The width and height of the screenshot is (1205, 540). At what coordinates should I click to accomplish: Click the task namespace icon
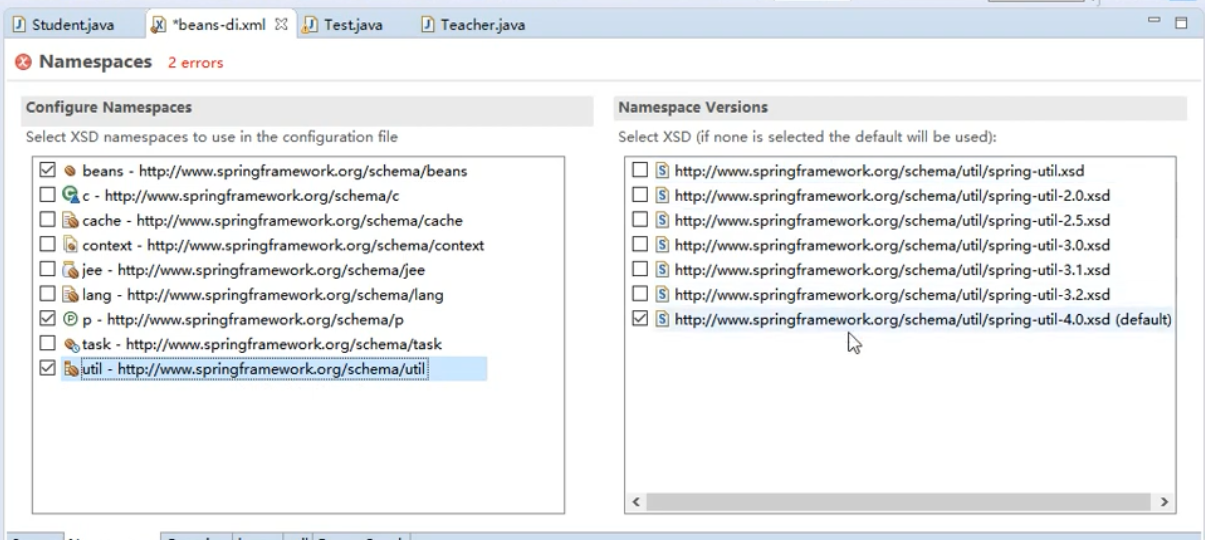pos(70,344)
